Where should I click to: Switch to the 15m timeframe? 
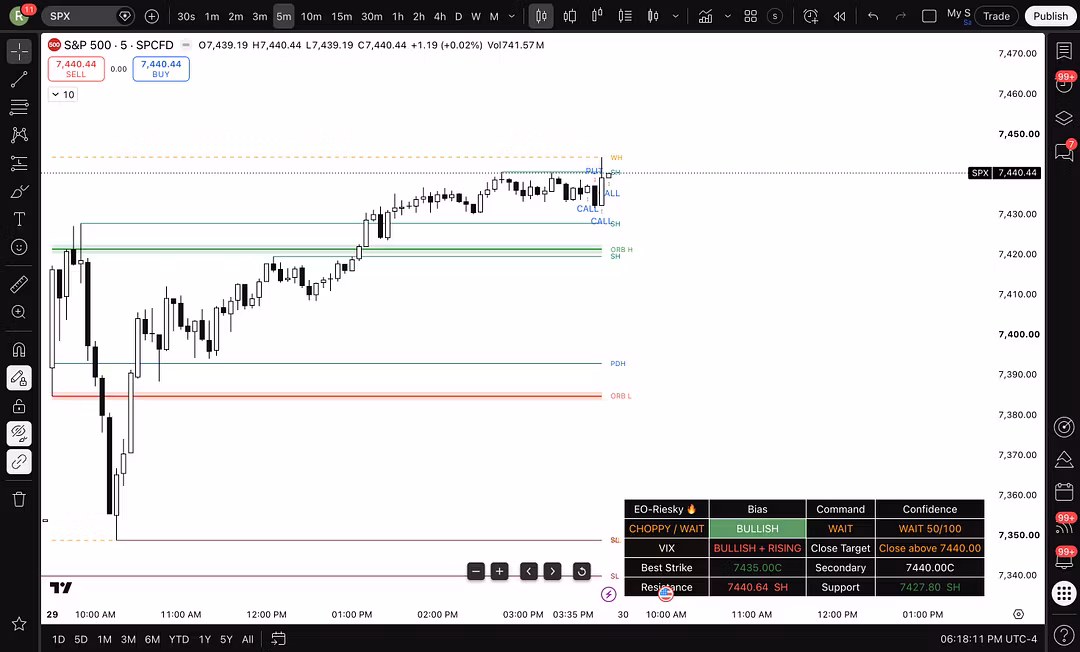click(x=342, y=16)
